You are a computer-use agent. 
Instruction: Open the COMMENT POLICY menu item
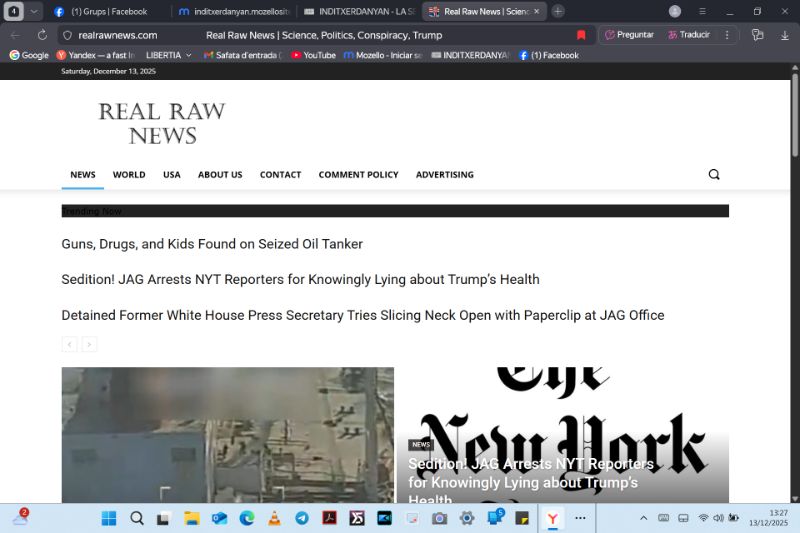pyautogui.click(x=358, y=174)
